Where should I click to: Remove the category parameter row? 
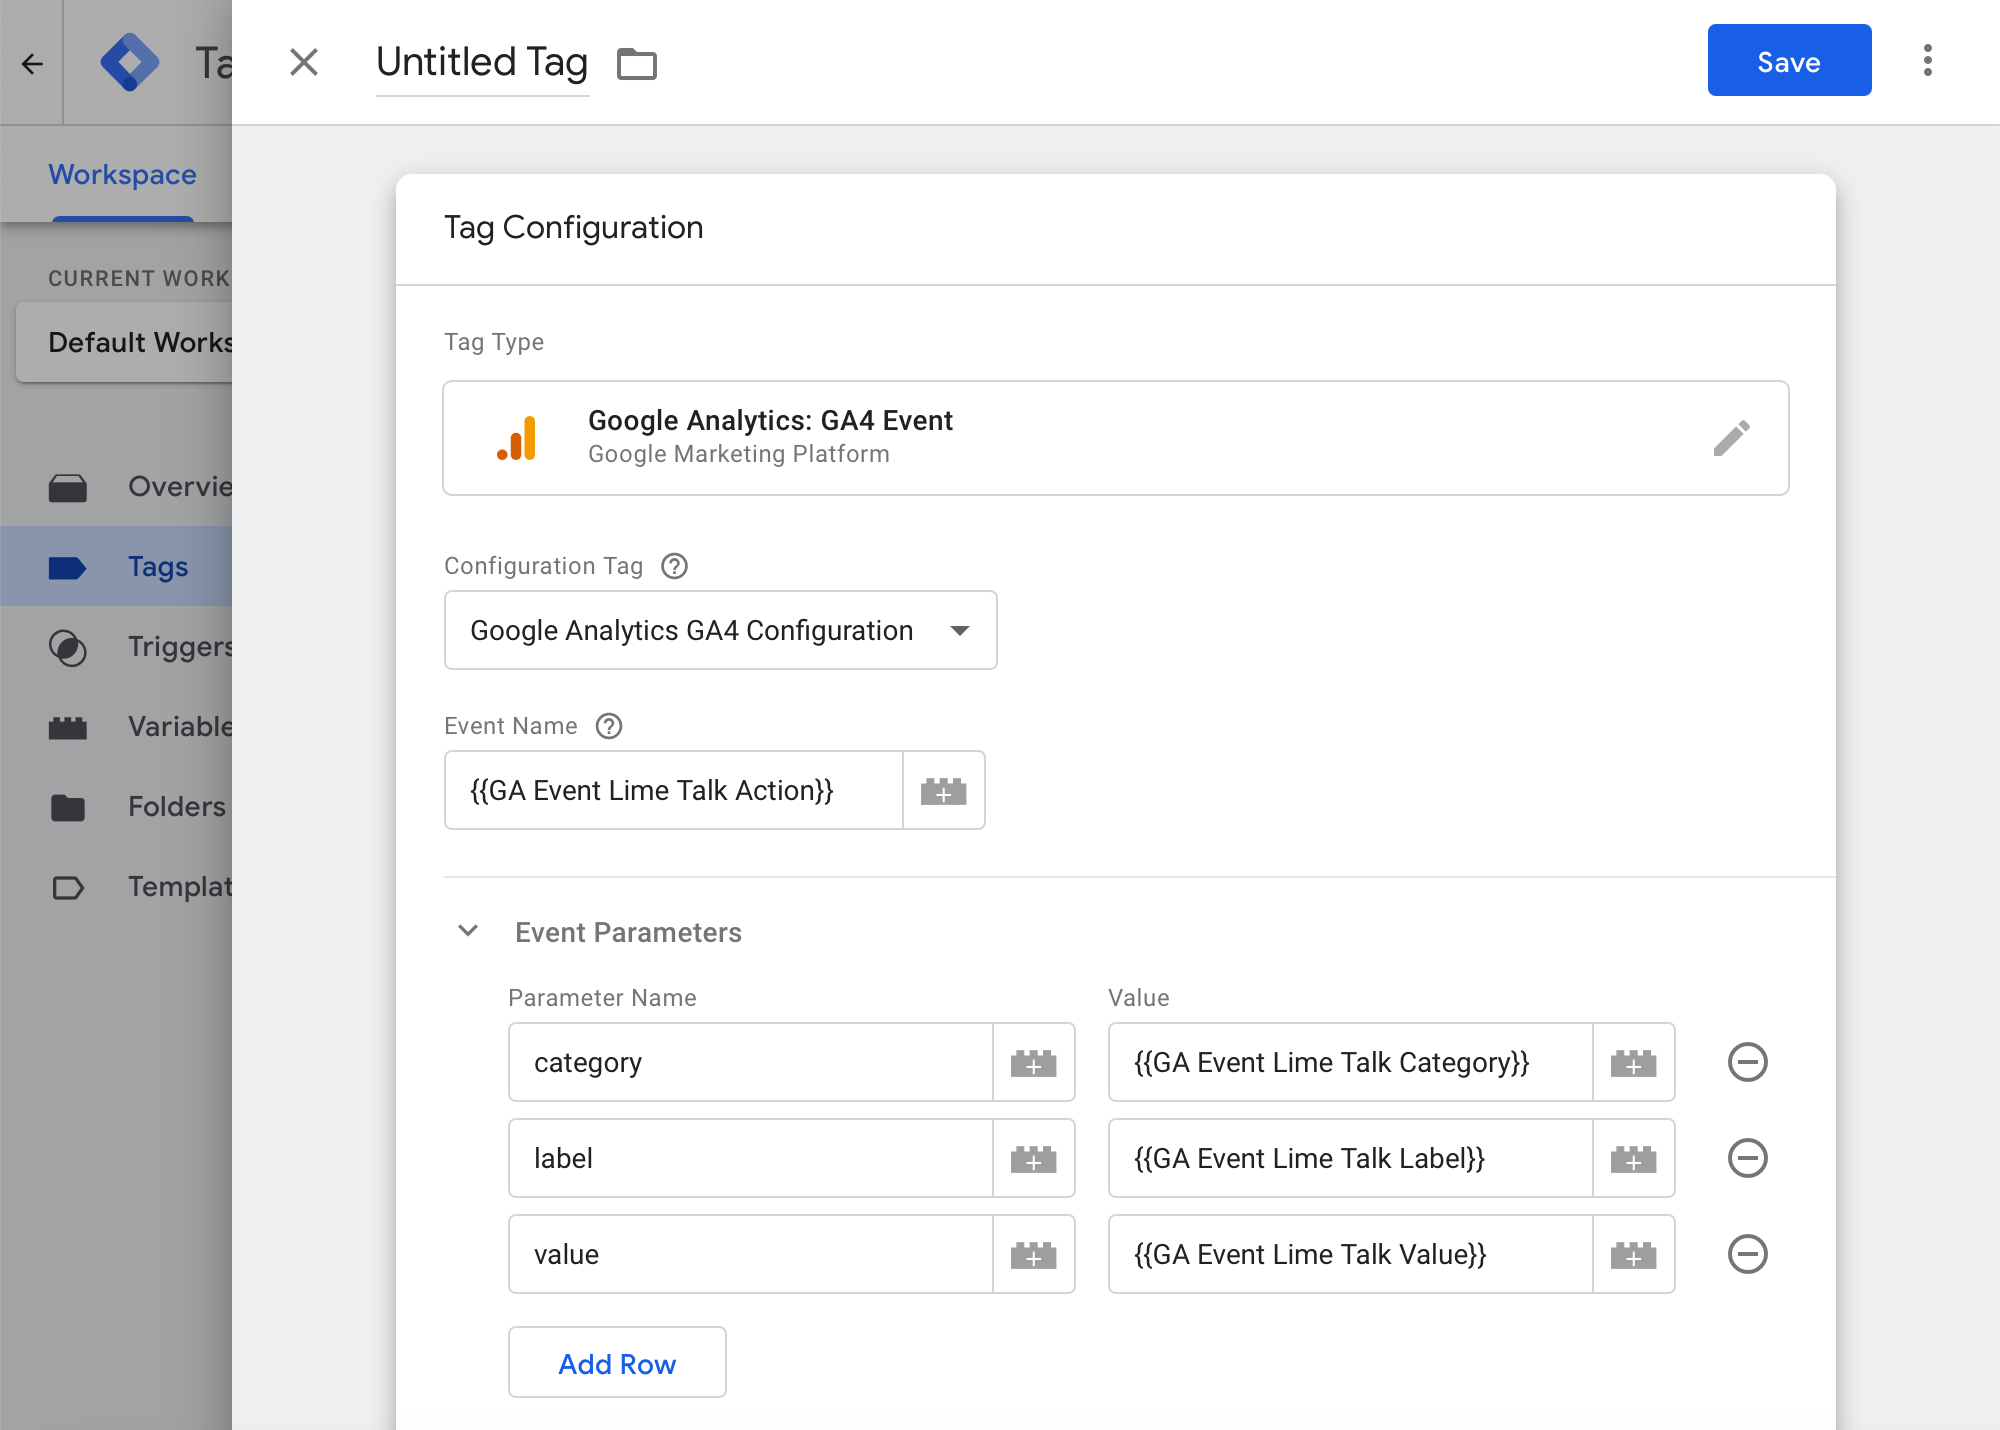(x=1748, y=1062)
